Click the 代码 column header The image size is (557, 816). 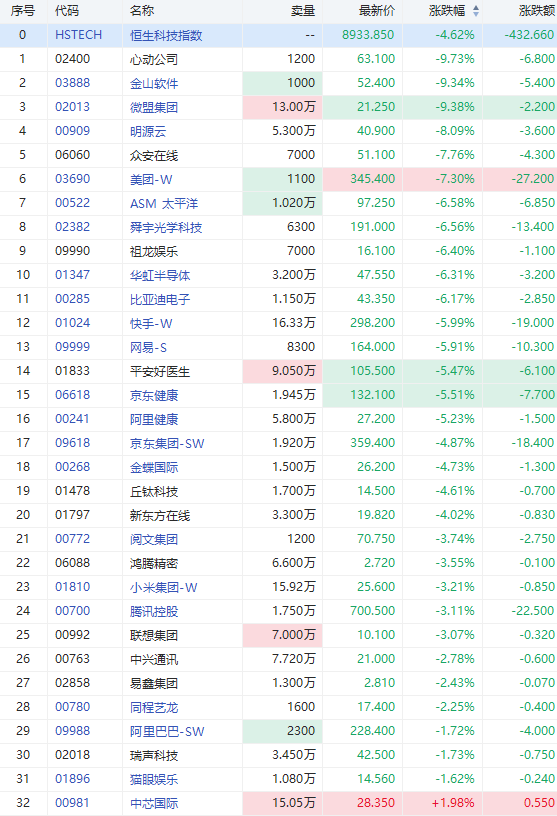[67, 11]
